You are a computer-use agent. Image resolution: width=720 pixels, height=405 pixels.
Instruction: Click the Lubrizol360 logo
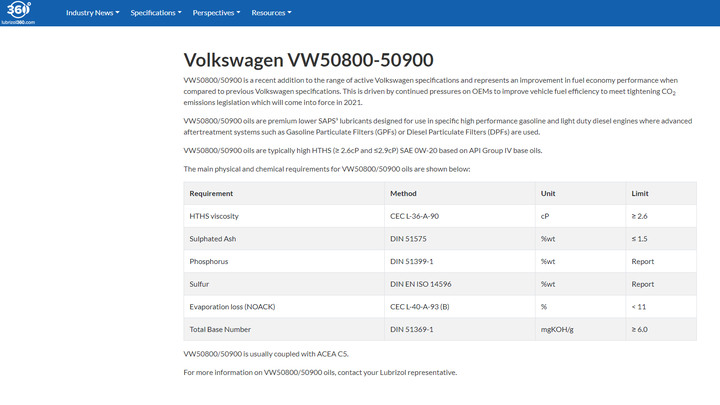[18, 12]
